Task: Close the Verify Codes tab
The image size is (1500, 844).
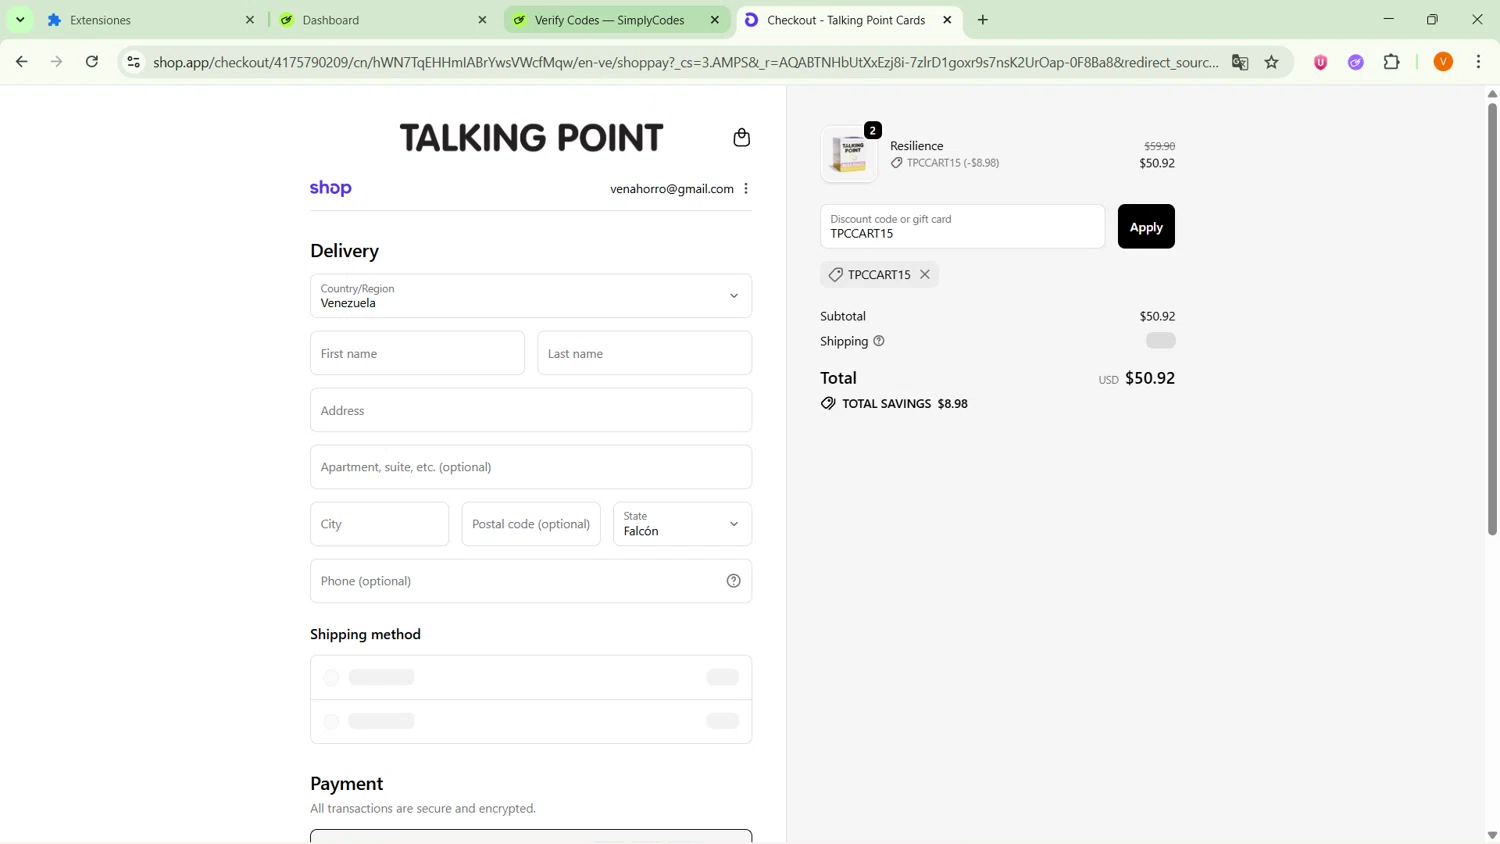Action: (x=714, y=20)
